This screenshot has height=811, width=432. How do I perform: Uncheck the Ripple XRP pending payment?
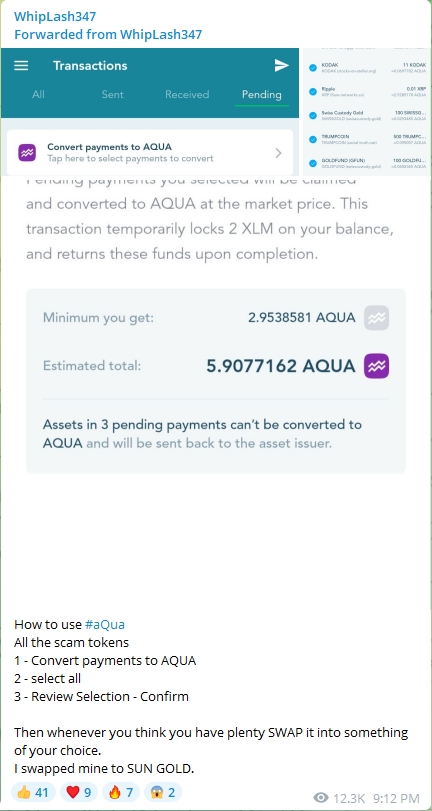tap(312, 92)
